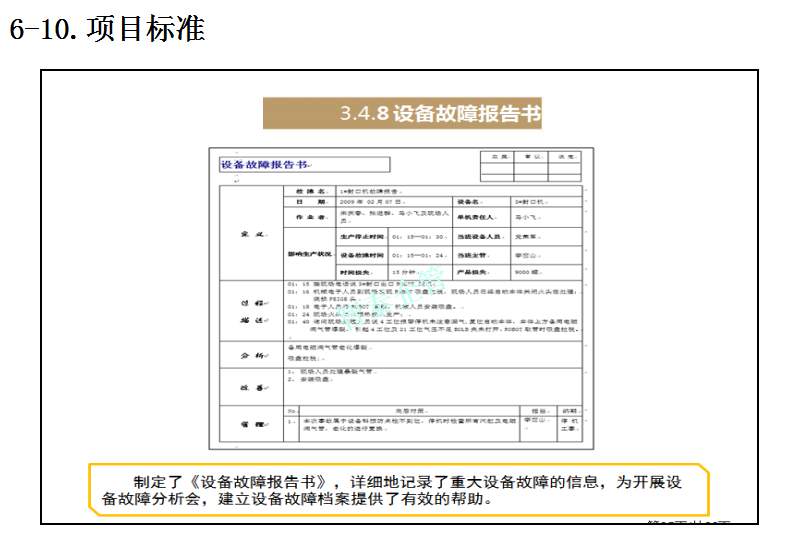Image resolution: width=804 pixels, height=535 pixels.
Task: Click the "设备故障时间" cell
Action: tap(362, 254)
